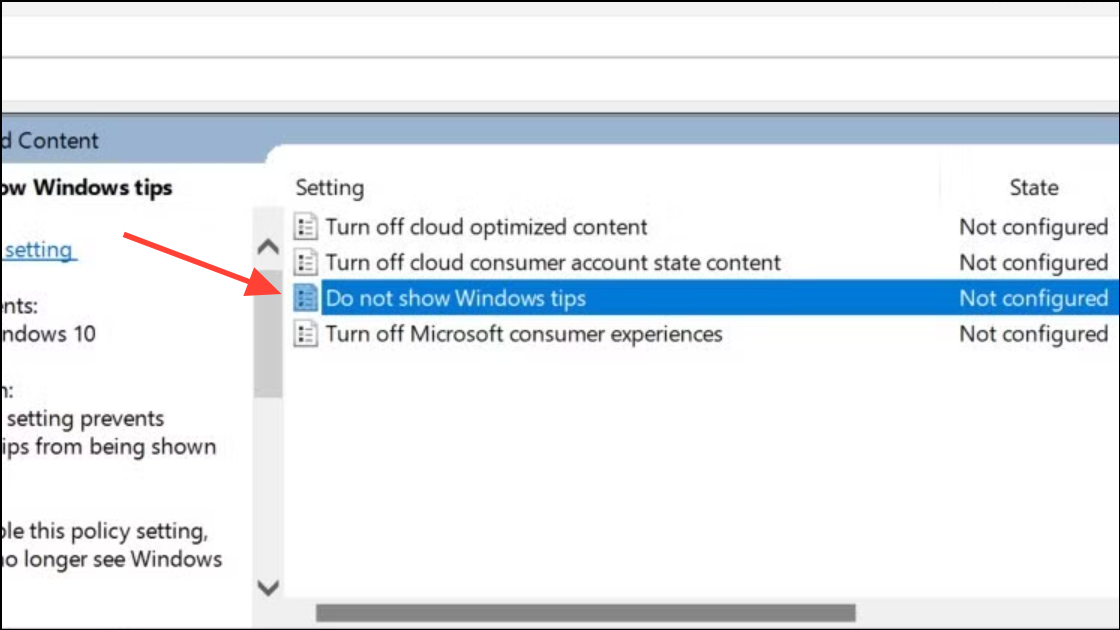Image resolution: width=1120 pixels, height=630 pixels.
Task: Click Not configured state of Windows tips row
Action: pos(1033,298)
